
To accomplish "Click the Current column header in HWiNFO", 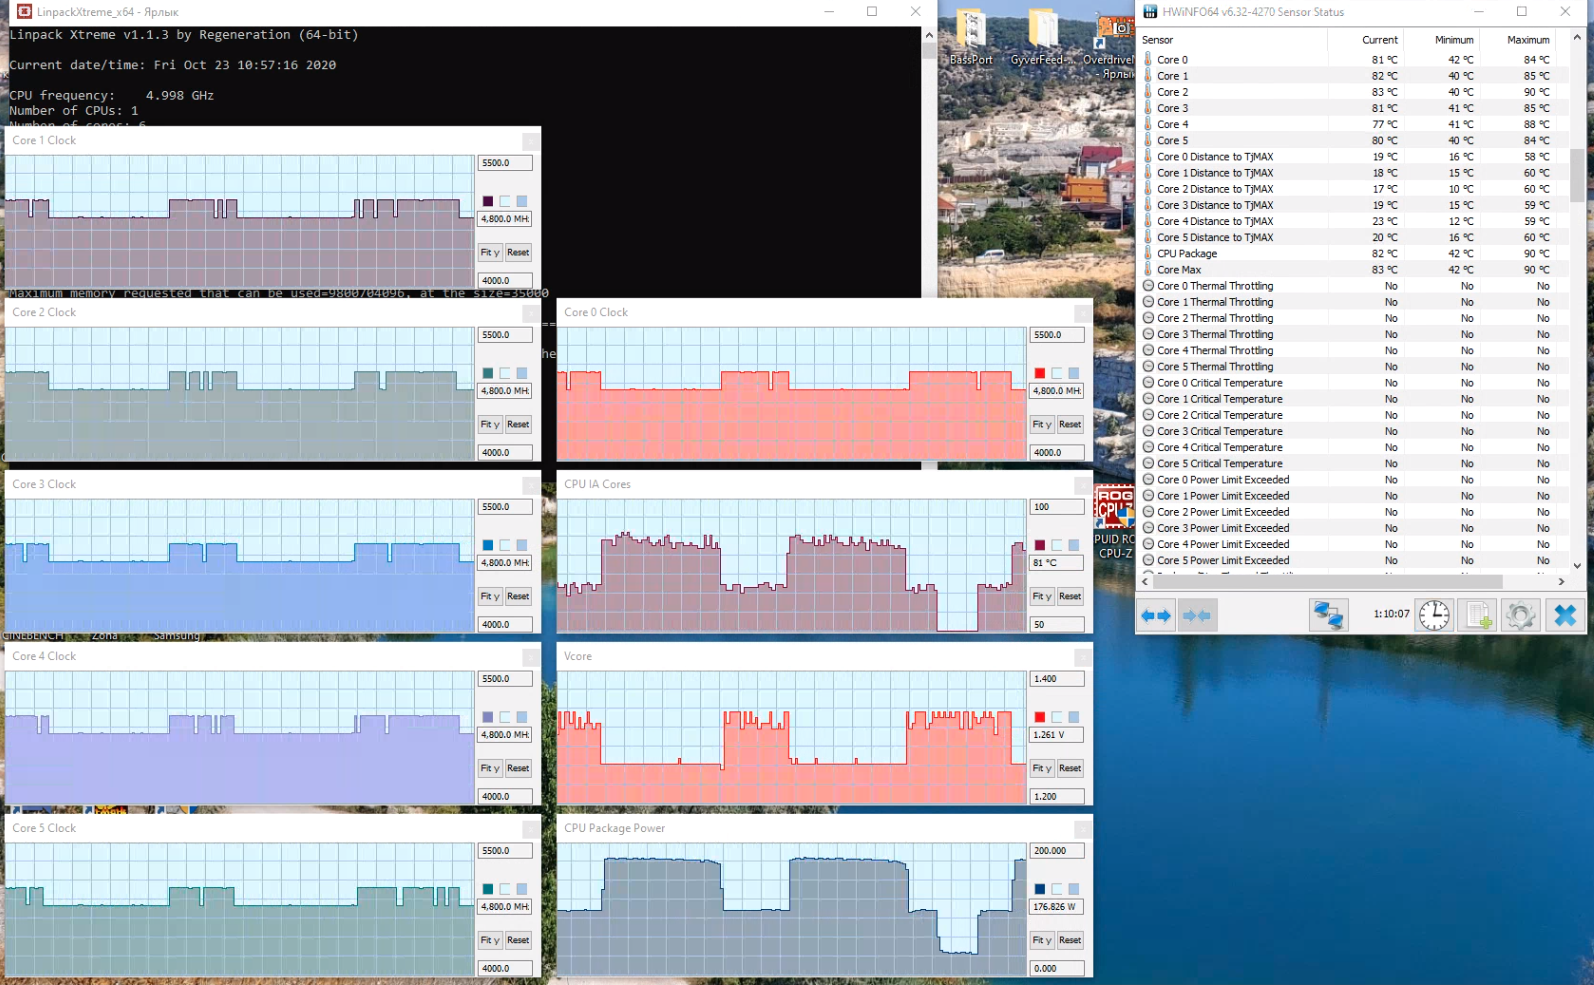I will [1365, 40].
